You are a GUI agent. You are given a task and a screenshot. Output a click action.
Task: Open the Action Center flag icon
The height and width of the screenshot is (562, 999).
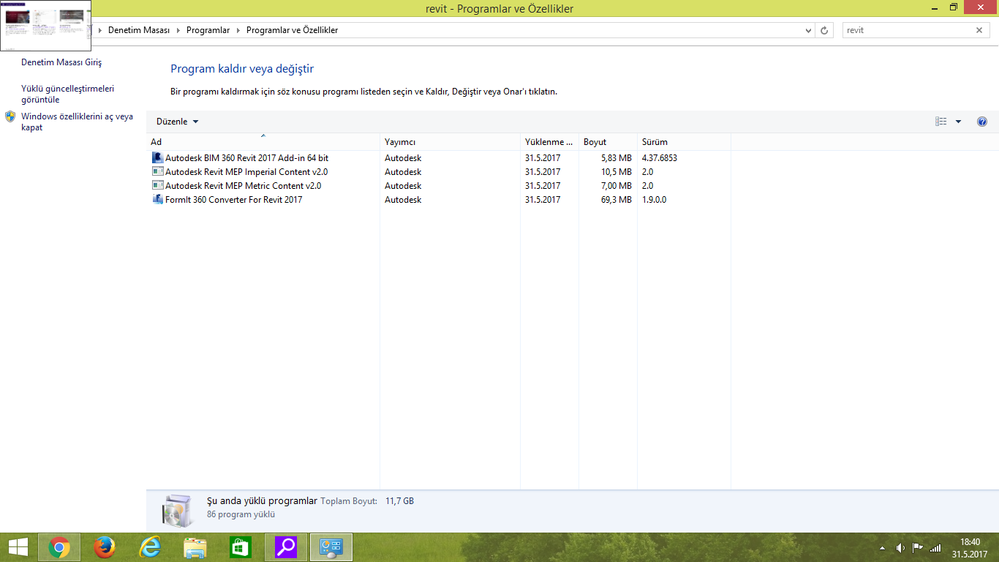[917, 548]
